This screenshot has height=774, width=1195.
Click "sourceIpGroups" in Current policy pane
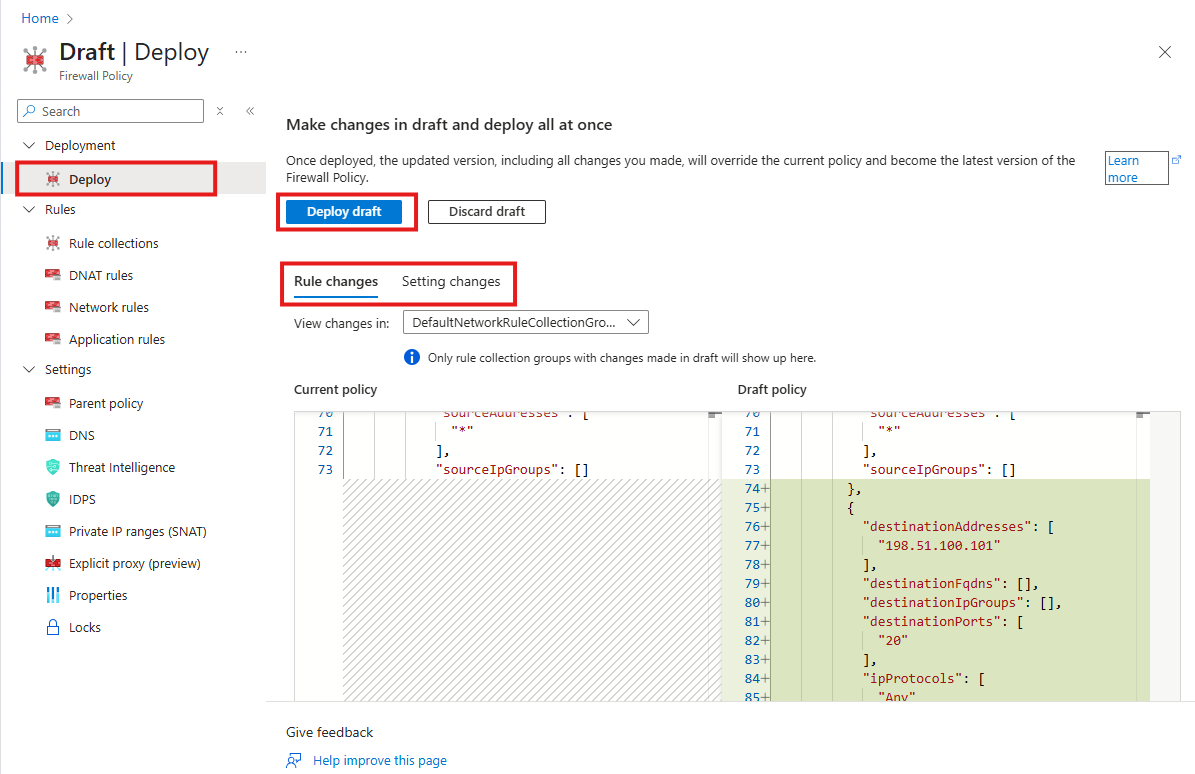click(497, 469)
